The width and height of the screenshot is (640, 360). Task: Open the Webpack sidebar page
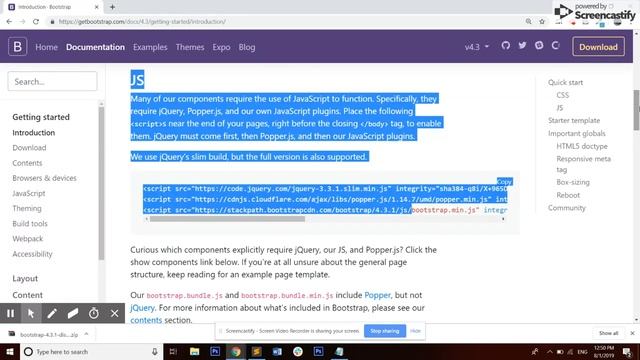[27, 239]
